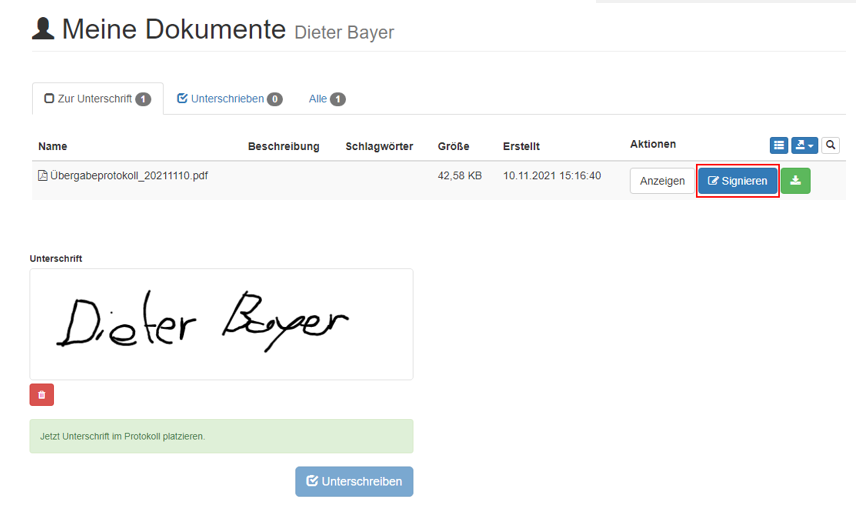This screenshot has height=506, width=861.
Task: Sort by Name column header
Action: [x=52, y=146]
